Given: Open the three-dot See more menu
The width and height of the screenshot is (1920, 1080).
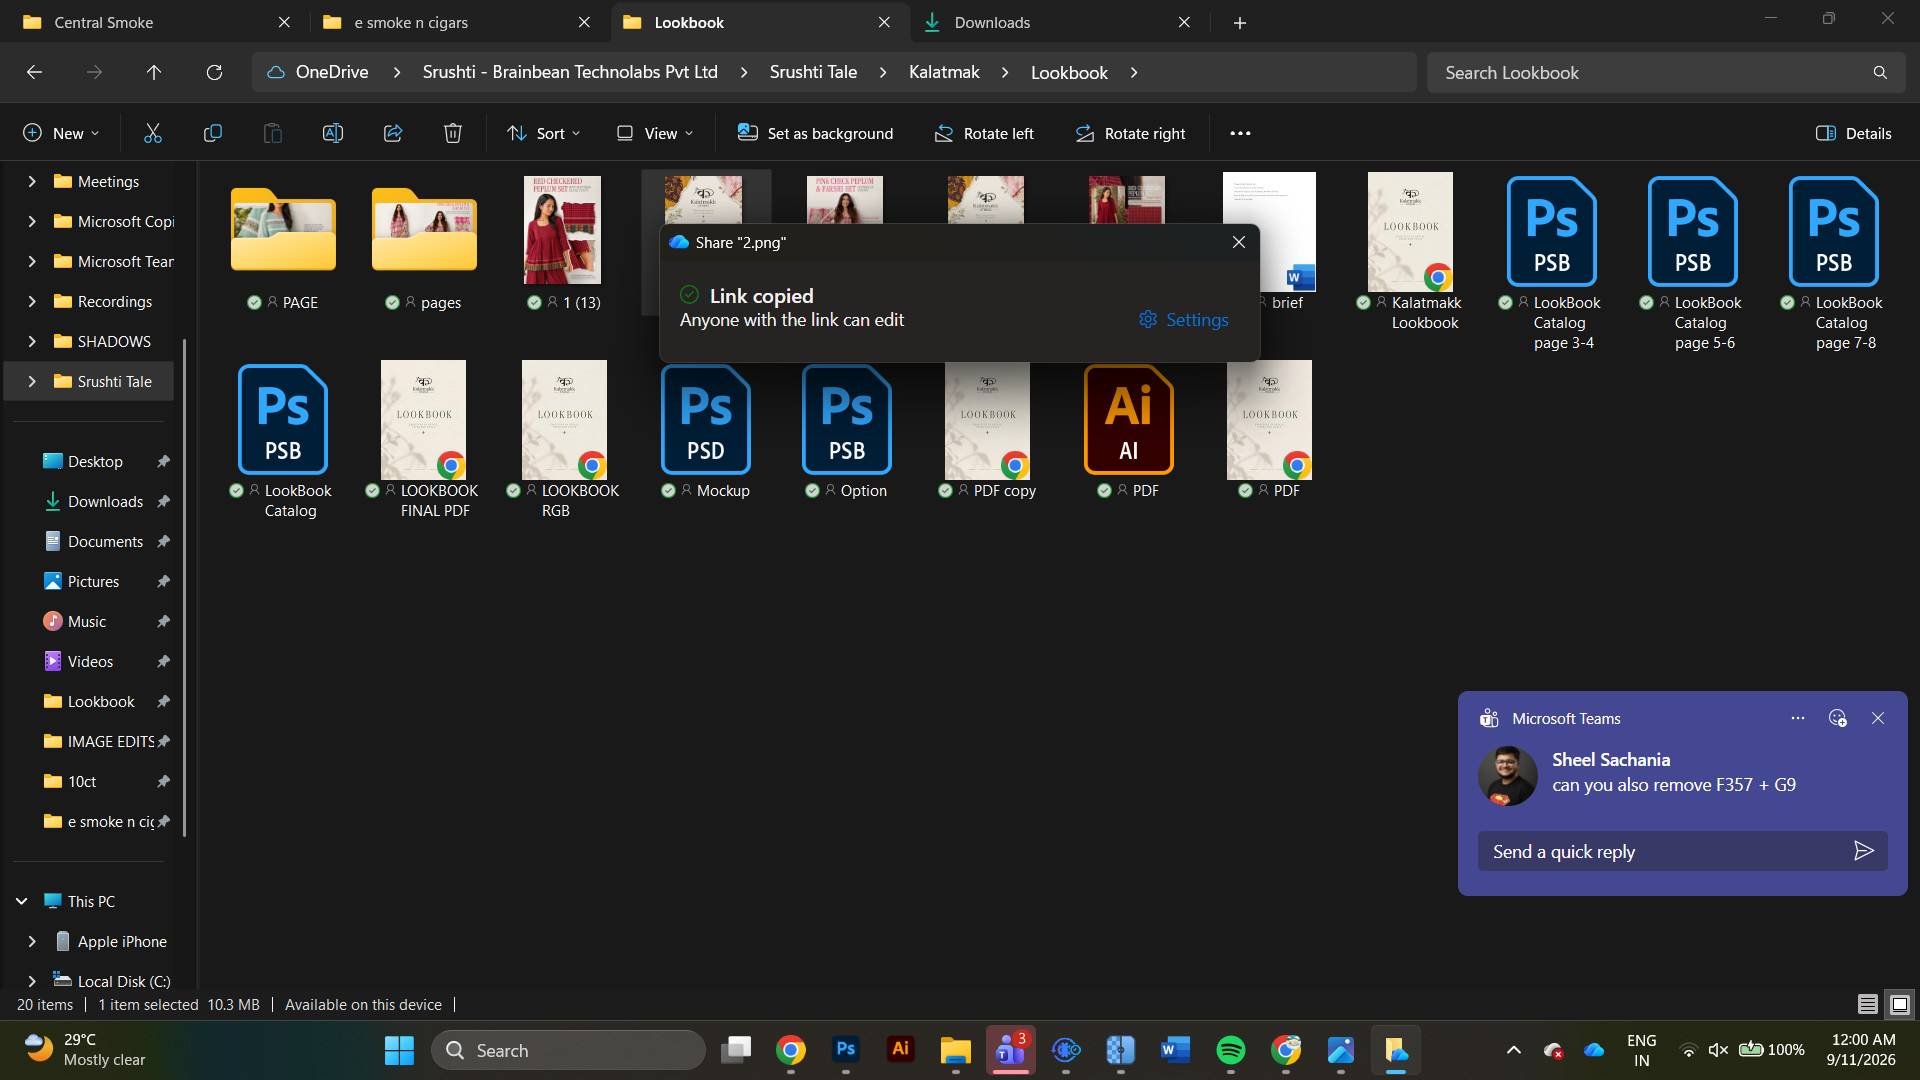Looking at the screenshot, I should click(1240, 133).
